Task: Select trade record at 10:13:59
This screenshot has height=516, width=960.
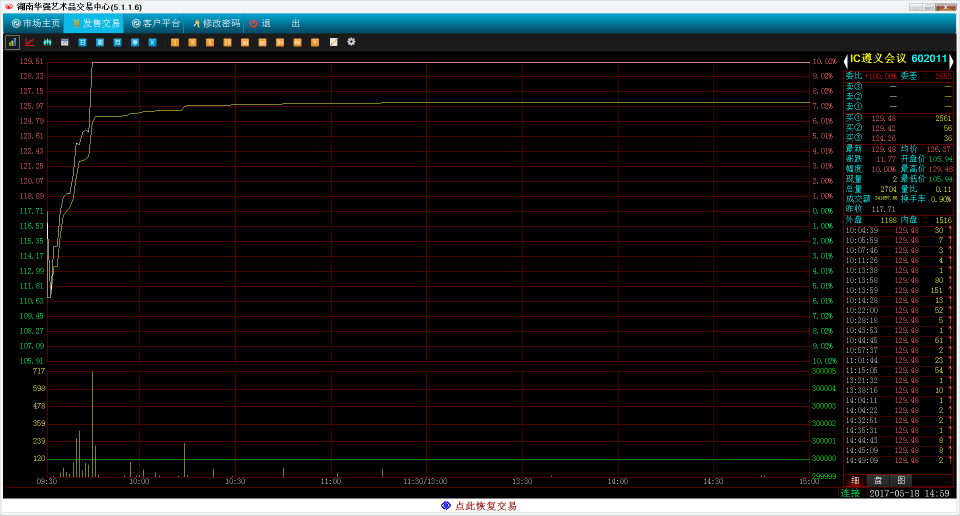Action: click(x=899, y=290)
